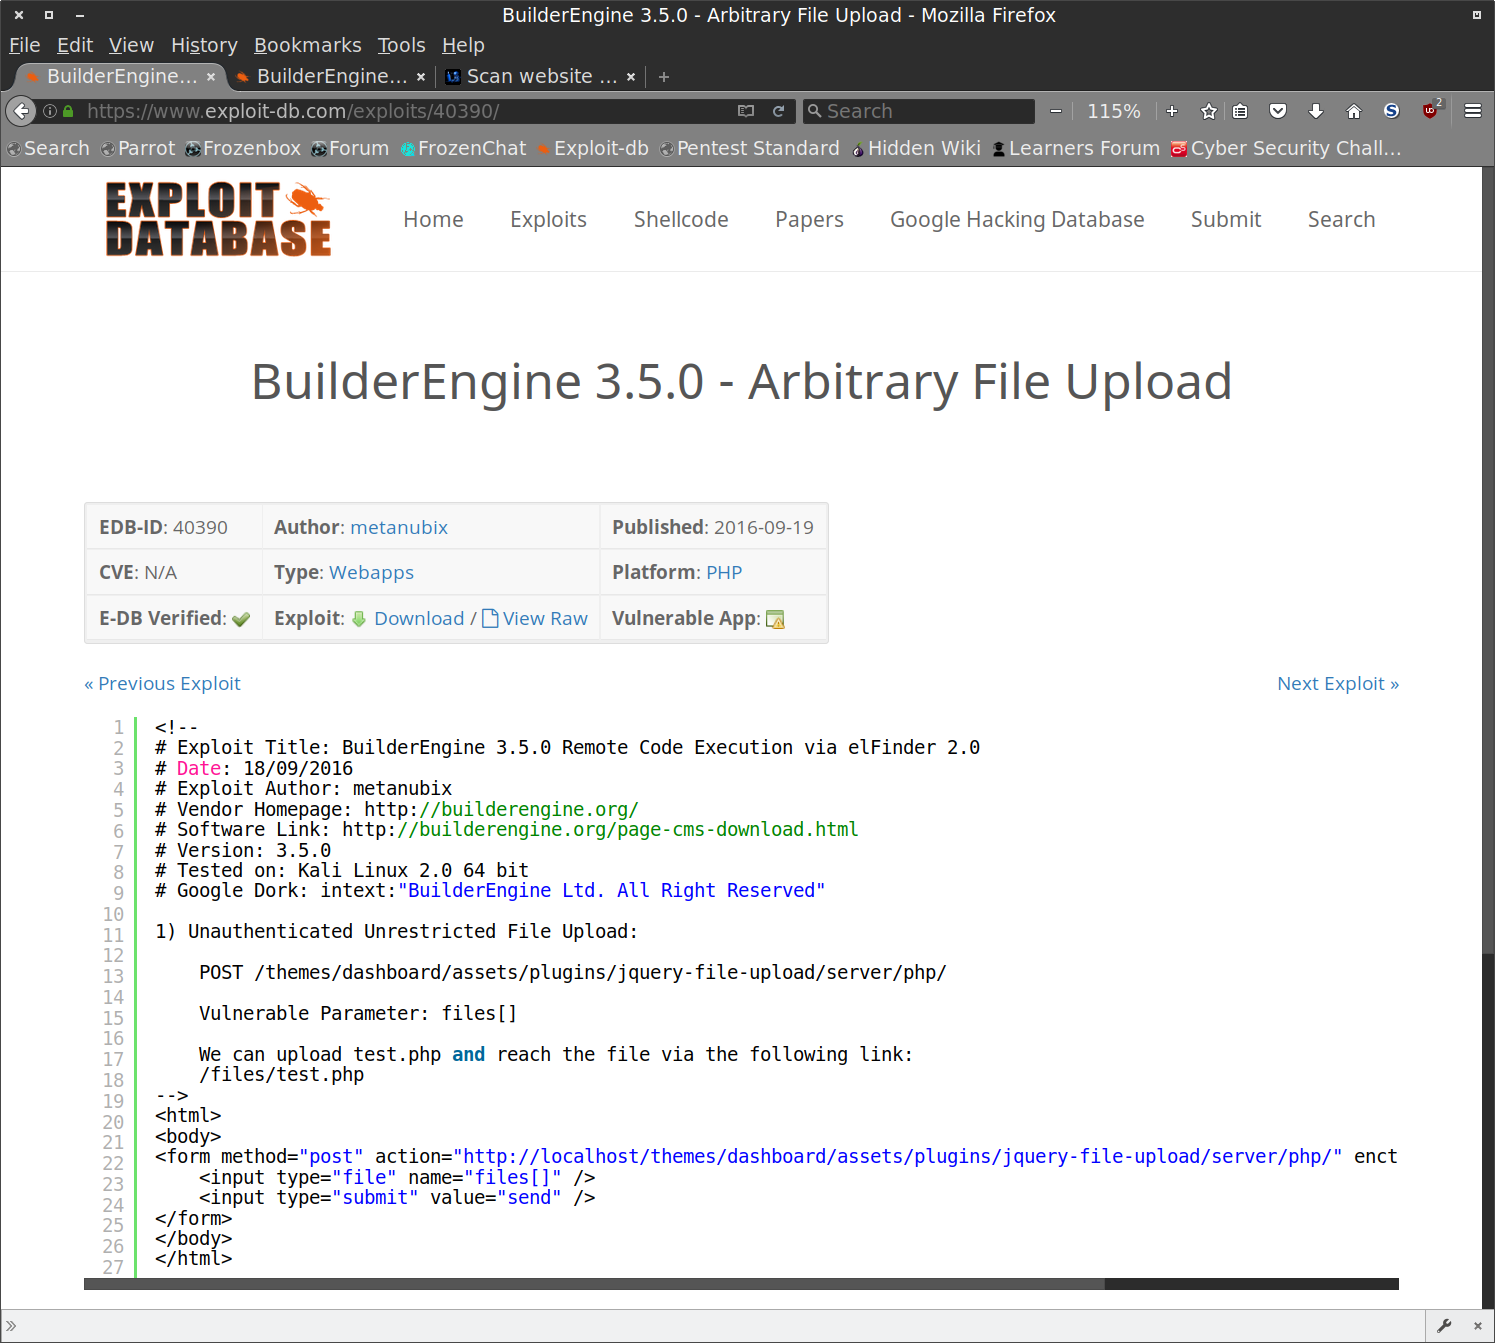1495x1343 pixels.
Task: Click the browser back arrow button
Action: 21,111
